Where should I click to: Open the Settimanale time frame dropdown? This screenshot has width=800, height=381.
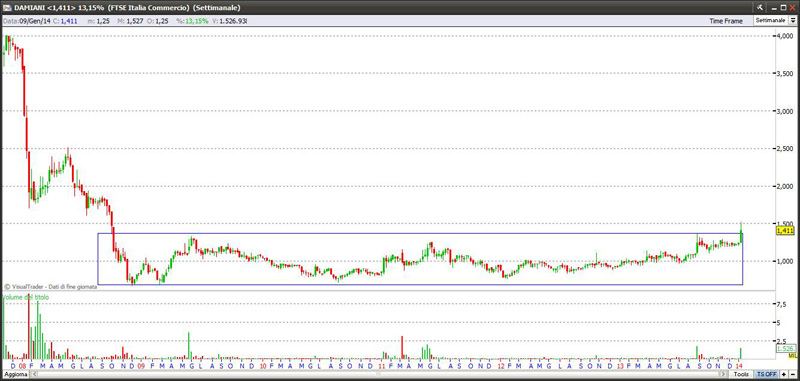click(775, 20)
